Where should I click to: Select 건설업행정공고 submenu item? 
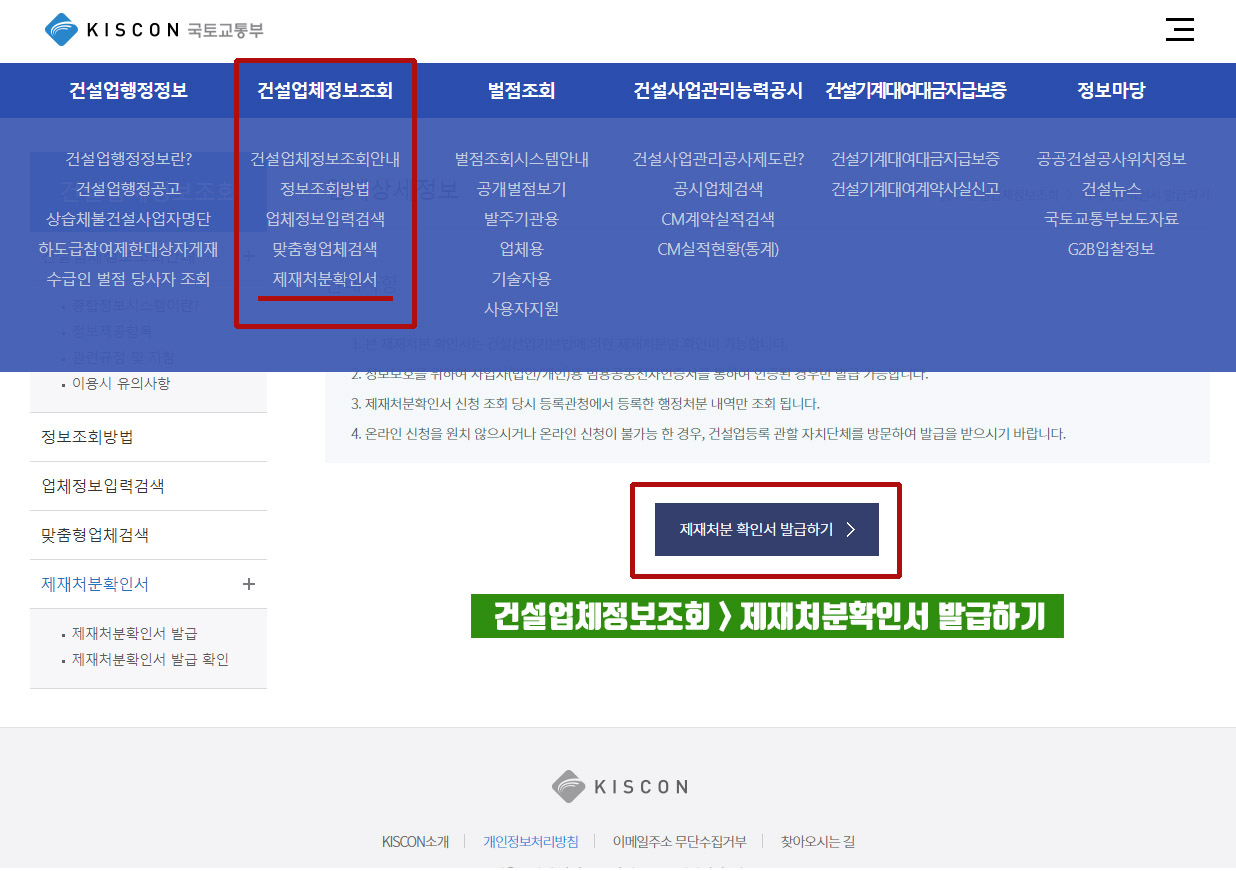tap(128, 189)
